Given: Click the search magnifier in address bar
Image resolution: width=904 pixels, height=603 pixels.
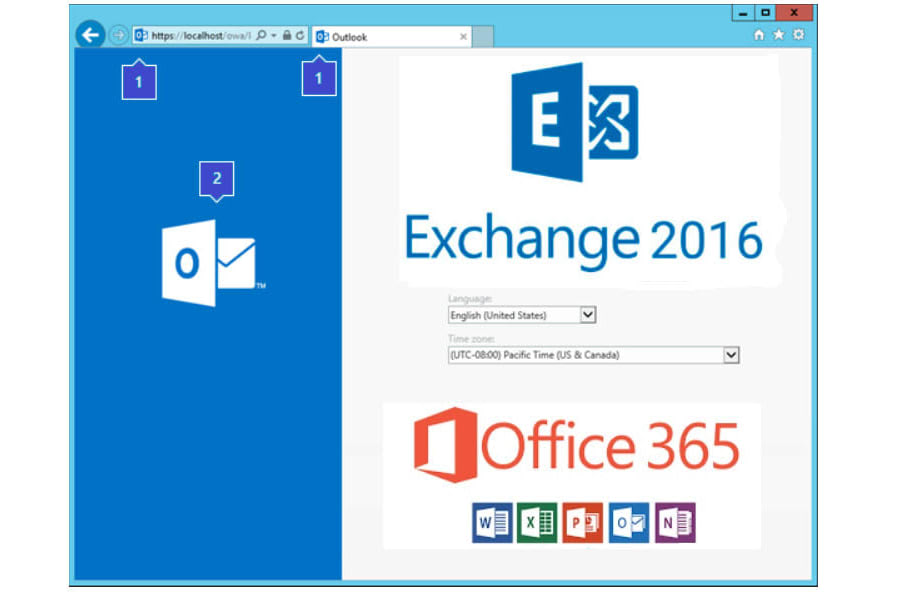Looking at the screenshot, I should [x=261, y=35].
